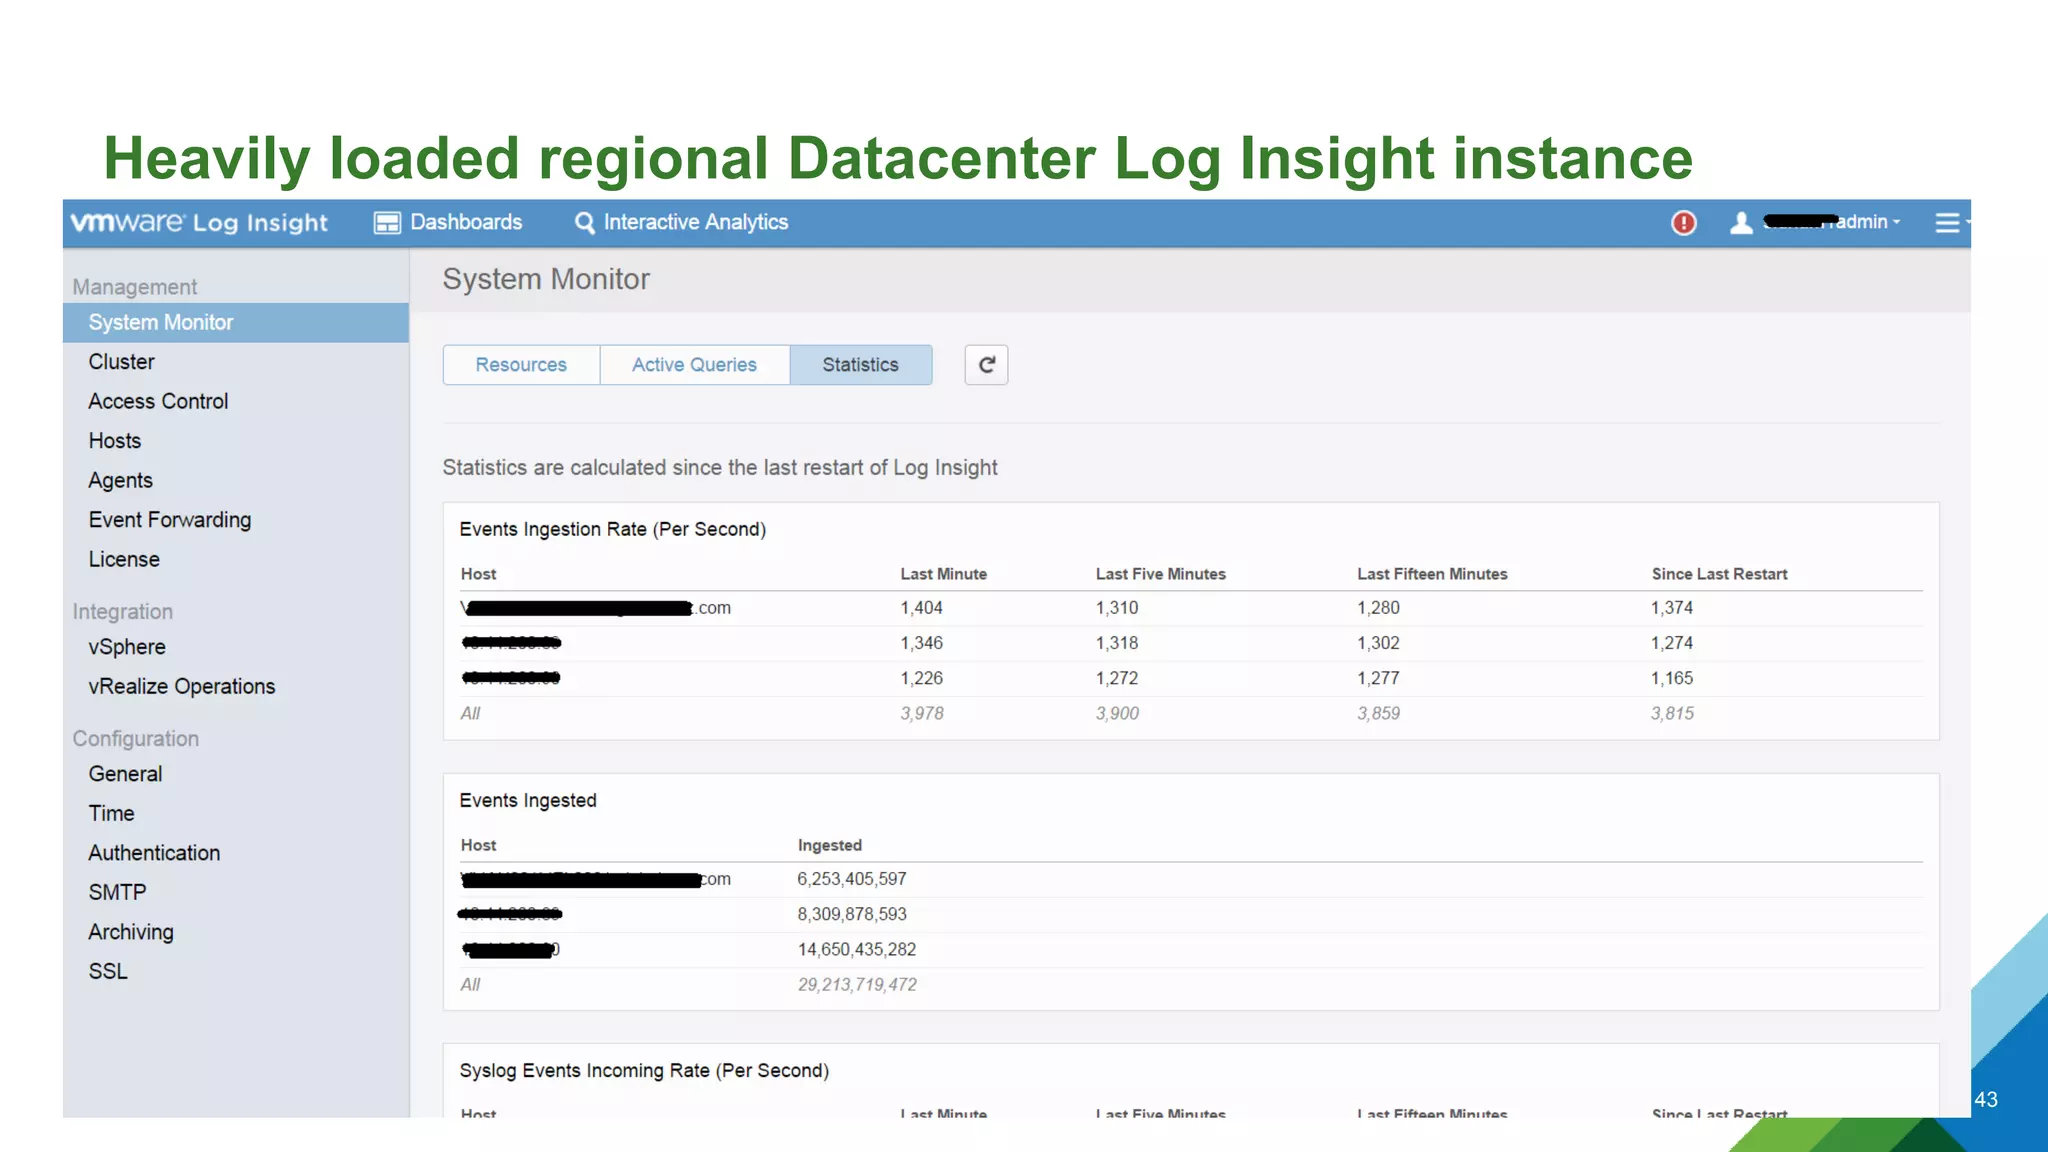The height and width of the screenshot is (1152, 2048).
Task: Click the 3,859 fifteen minutes total
Action: pos(1378,713)
